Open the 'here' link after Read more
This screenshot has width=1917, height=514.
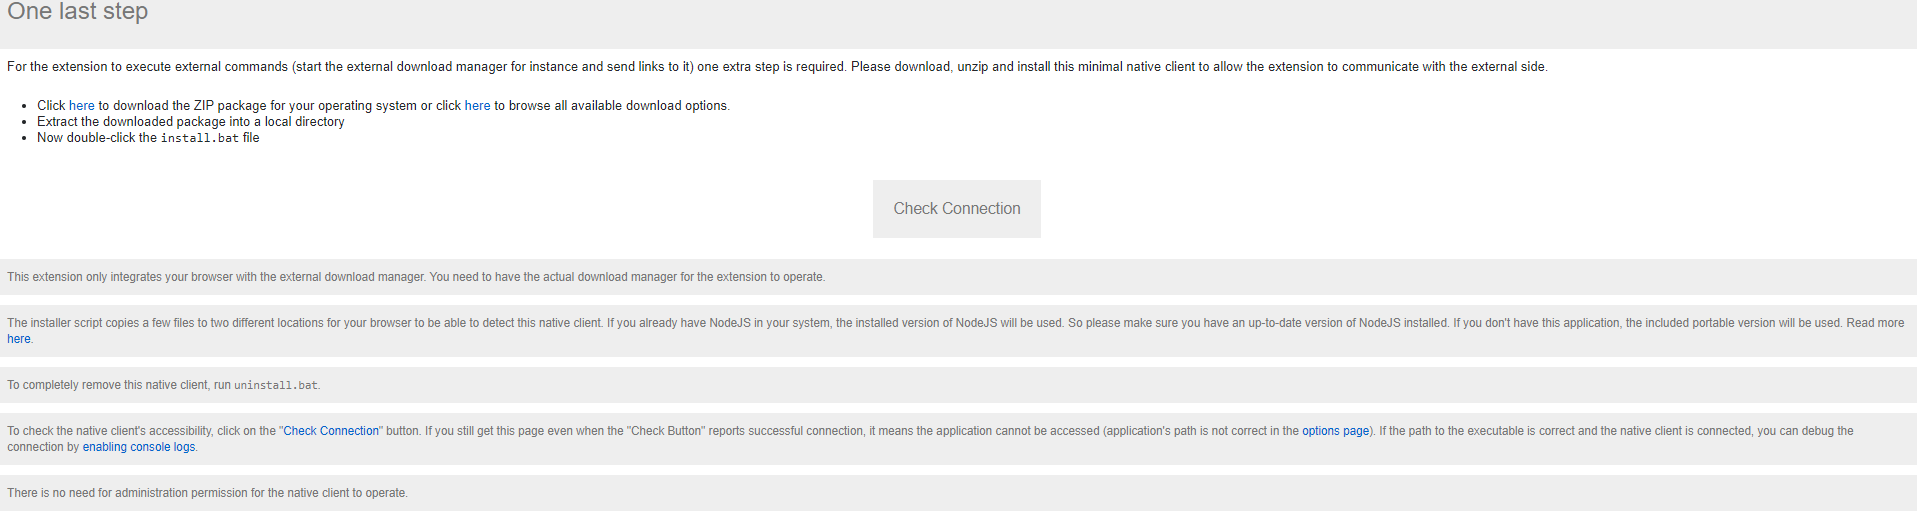(18, 339)
